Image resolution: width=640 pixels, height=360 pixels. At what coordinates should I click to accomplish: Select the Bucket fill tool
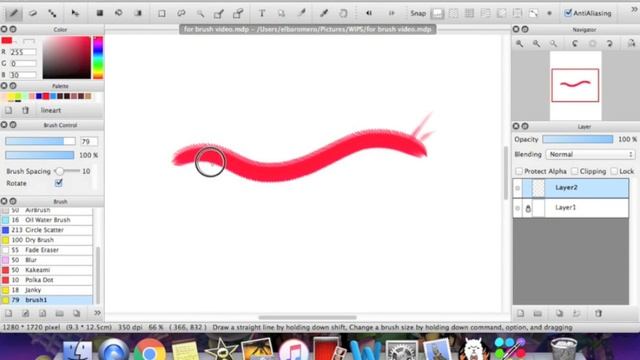[118, 13]
